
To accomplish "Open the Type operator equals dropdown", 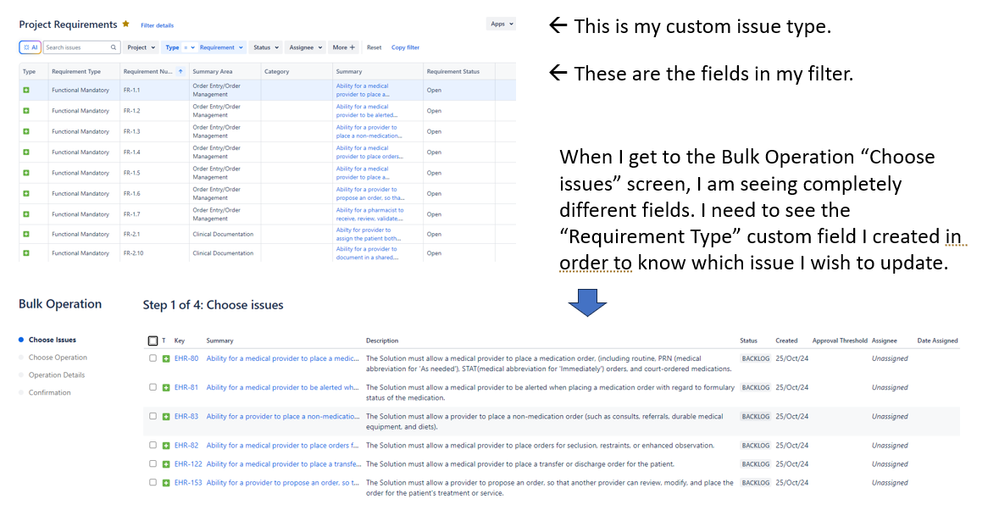I will click(189, 47).
